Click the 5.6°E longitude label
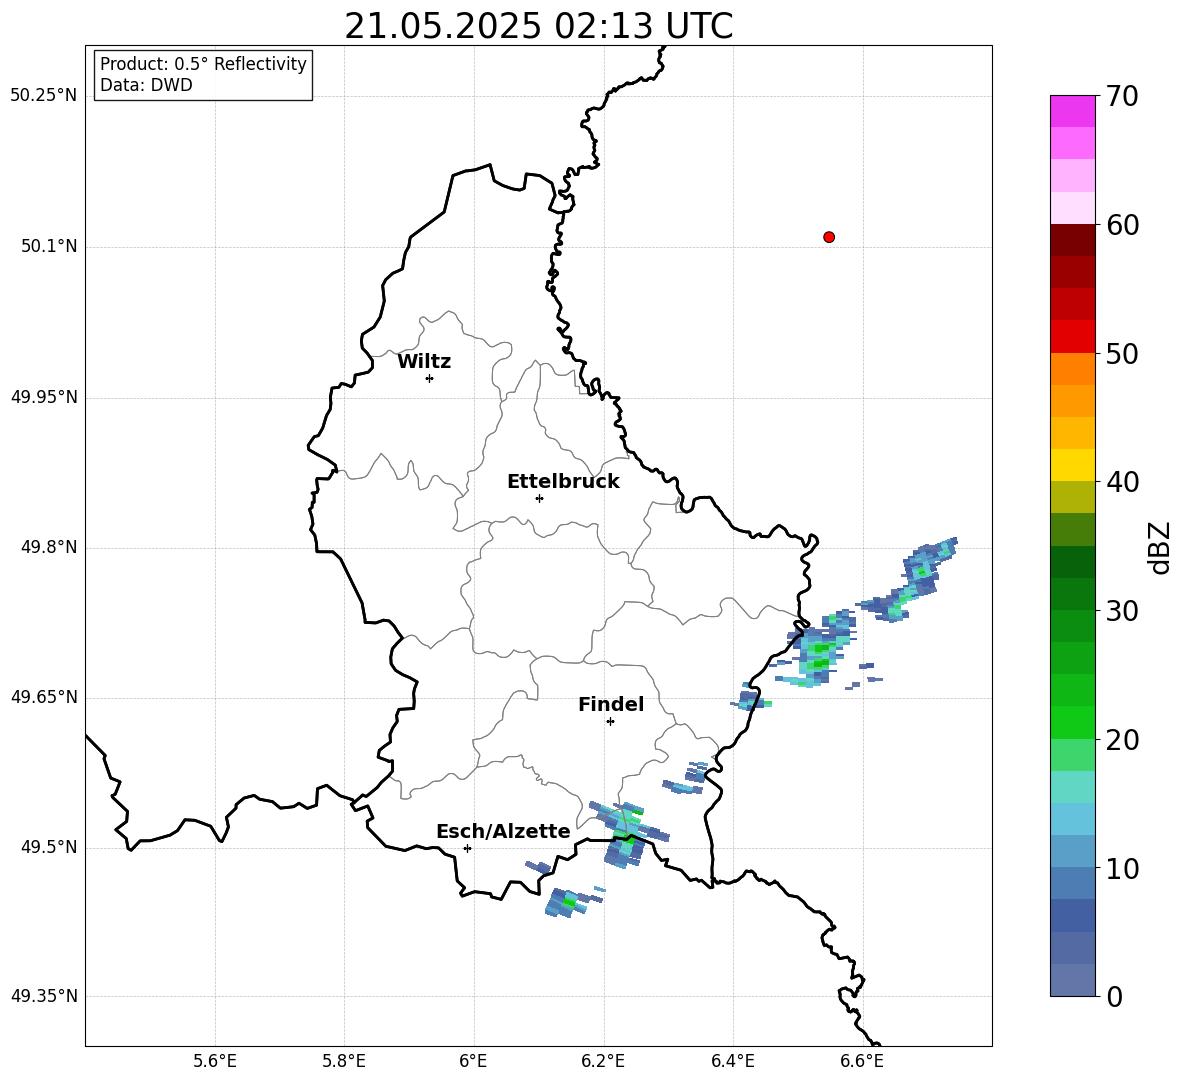The width and height of the screenshot is (1184, 1081). tap(215, 1061)
